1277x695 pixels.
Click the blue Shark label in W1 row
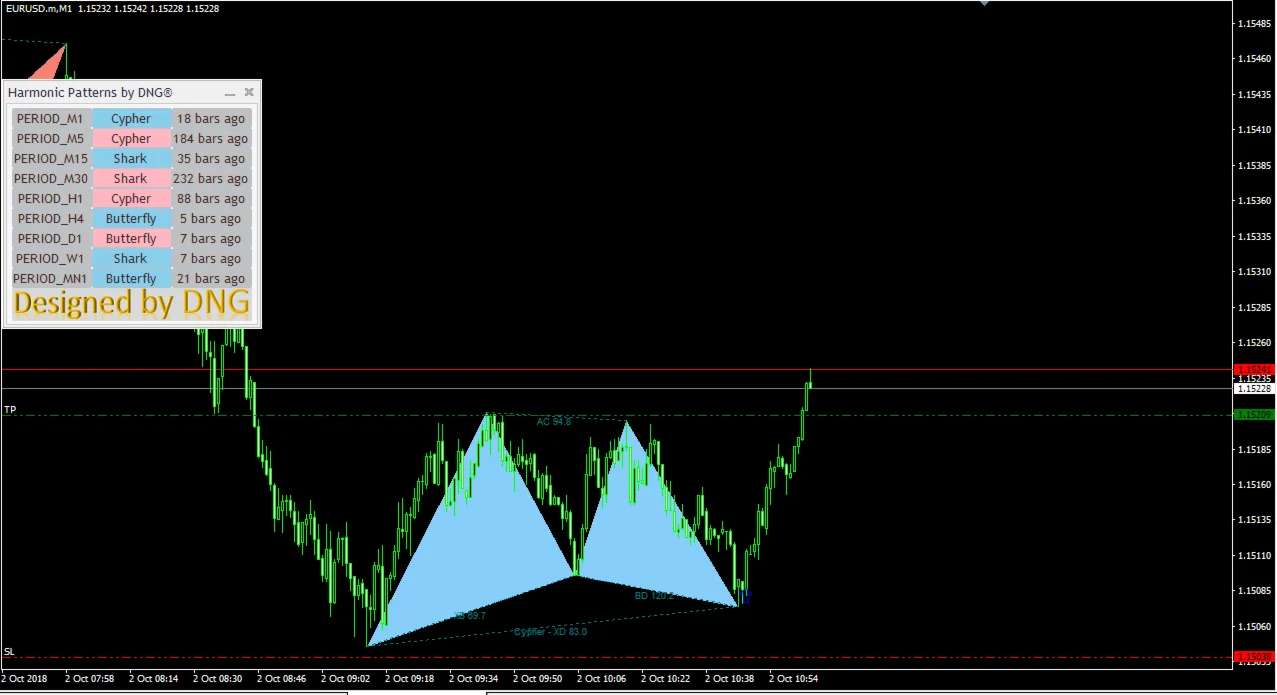click(x=131, y=259)
